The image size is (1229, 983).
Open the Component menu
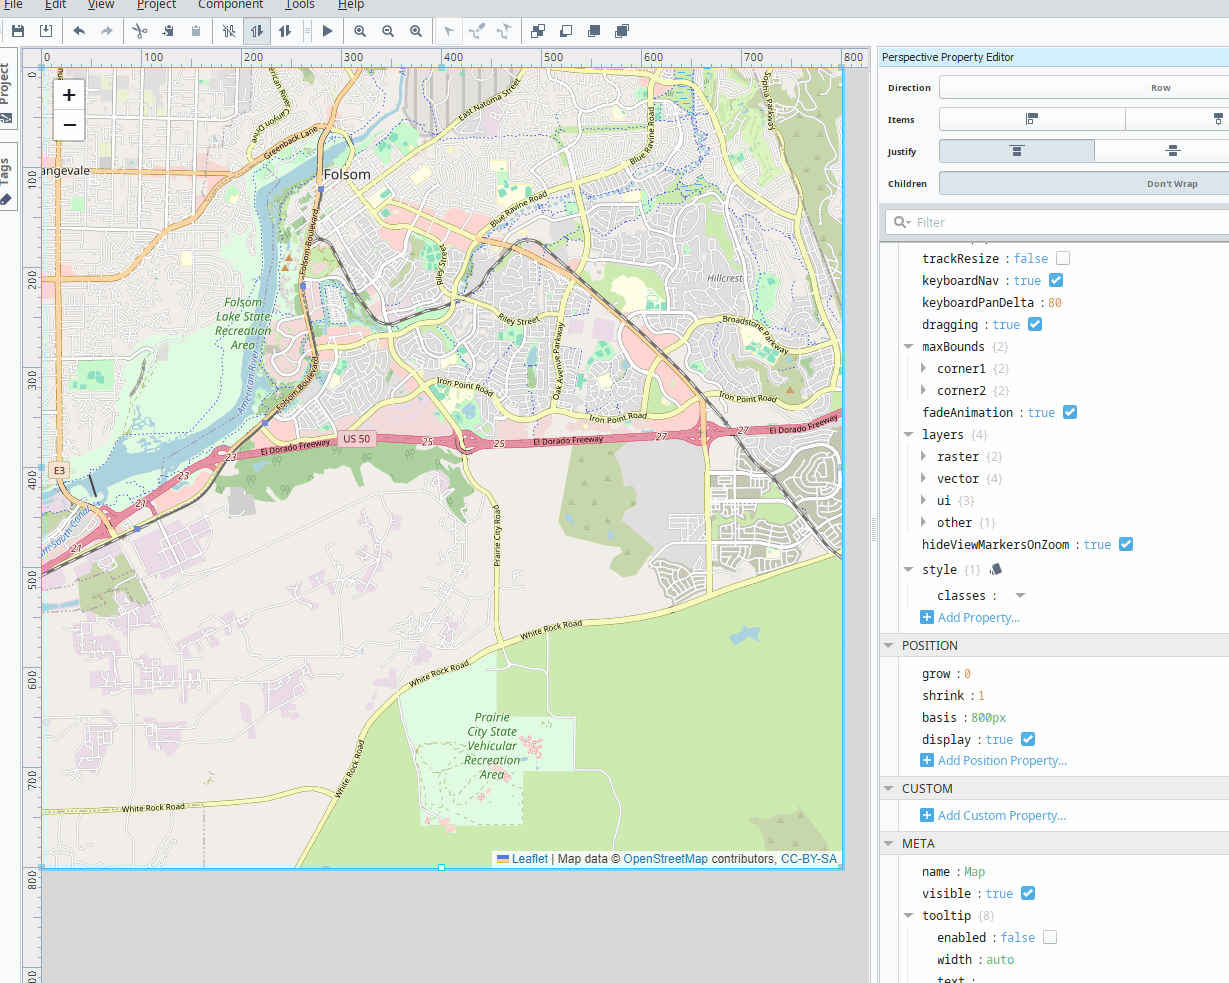230,5
